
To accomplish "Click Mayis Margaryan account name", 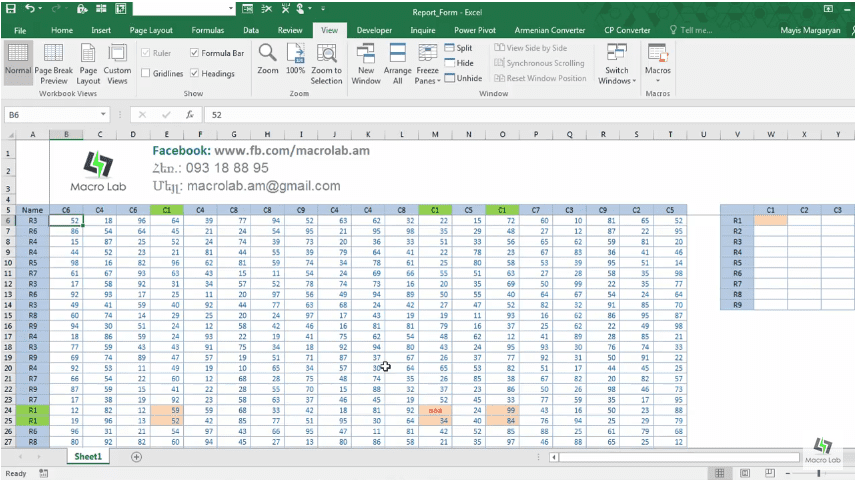I will tap(810, 30).
